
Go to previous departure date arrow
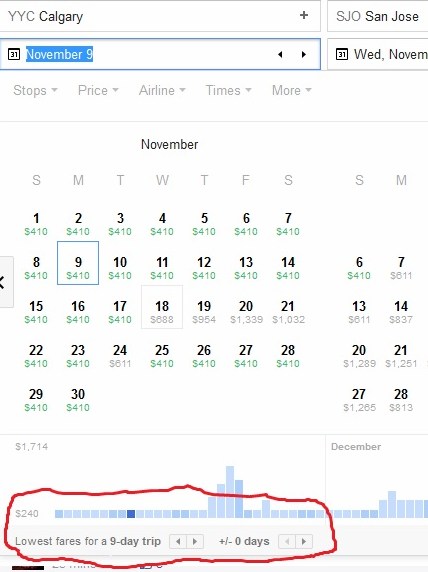point(280,54)
